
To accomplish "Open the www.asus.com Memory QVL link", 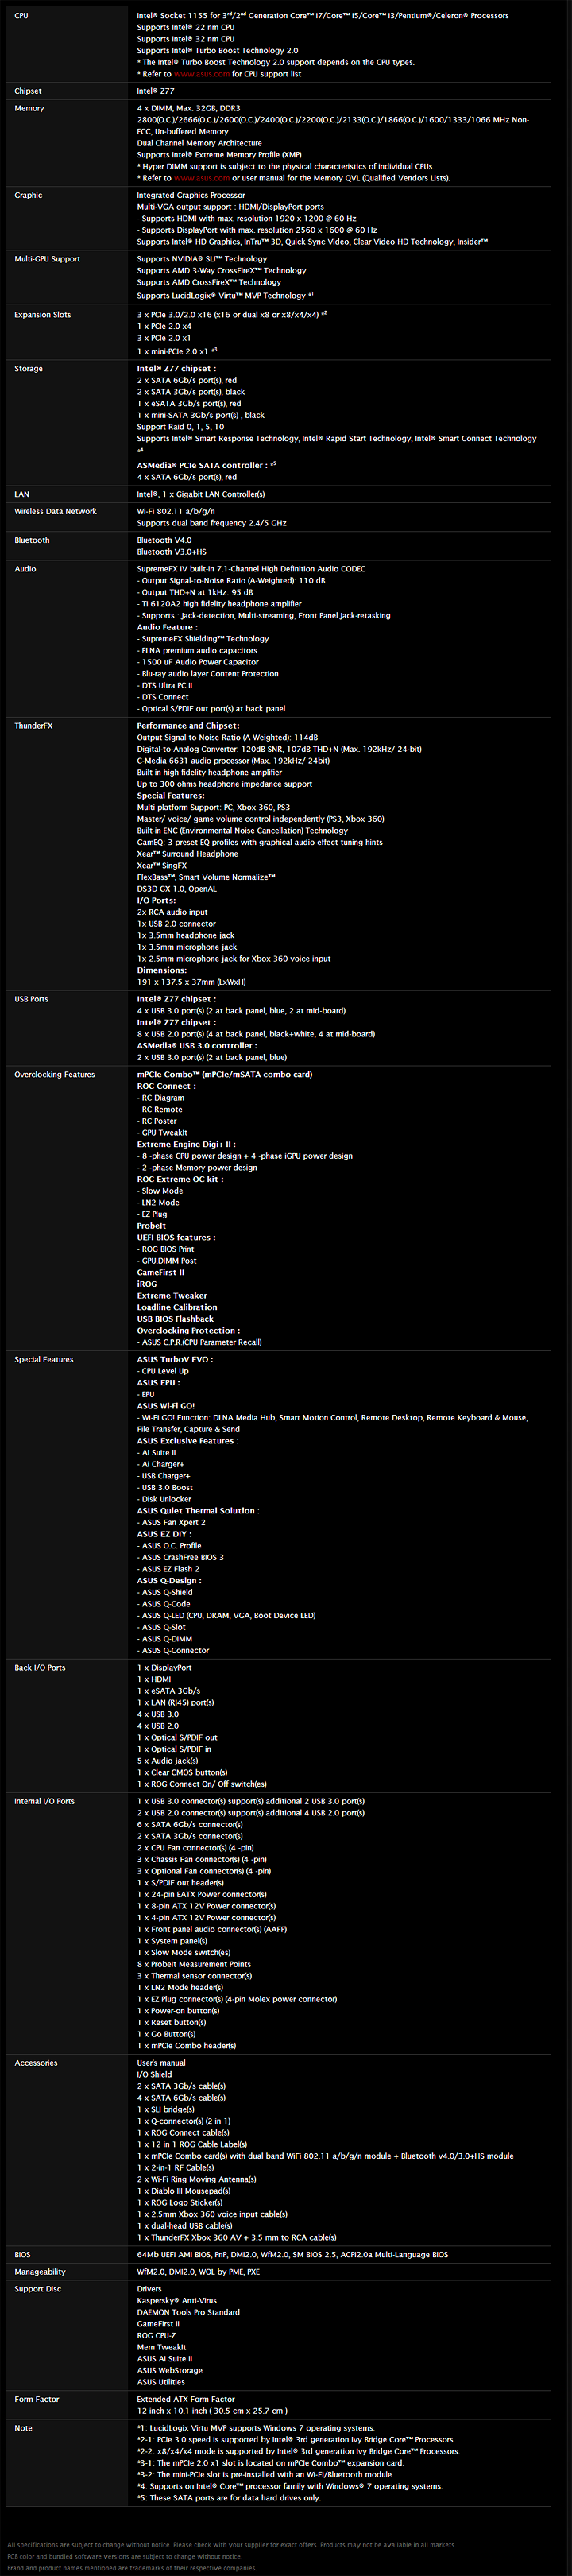I will click(201, 178).
